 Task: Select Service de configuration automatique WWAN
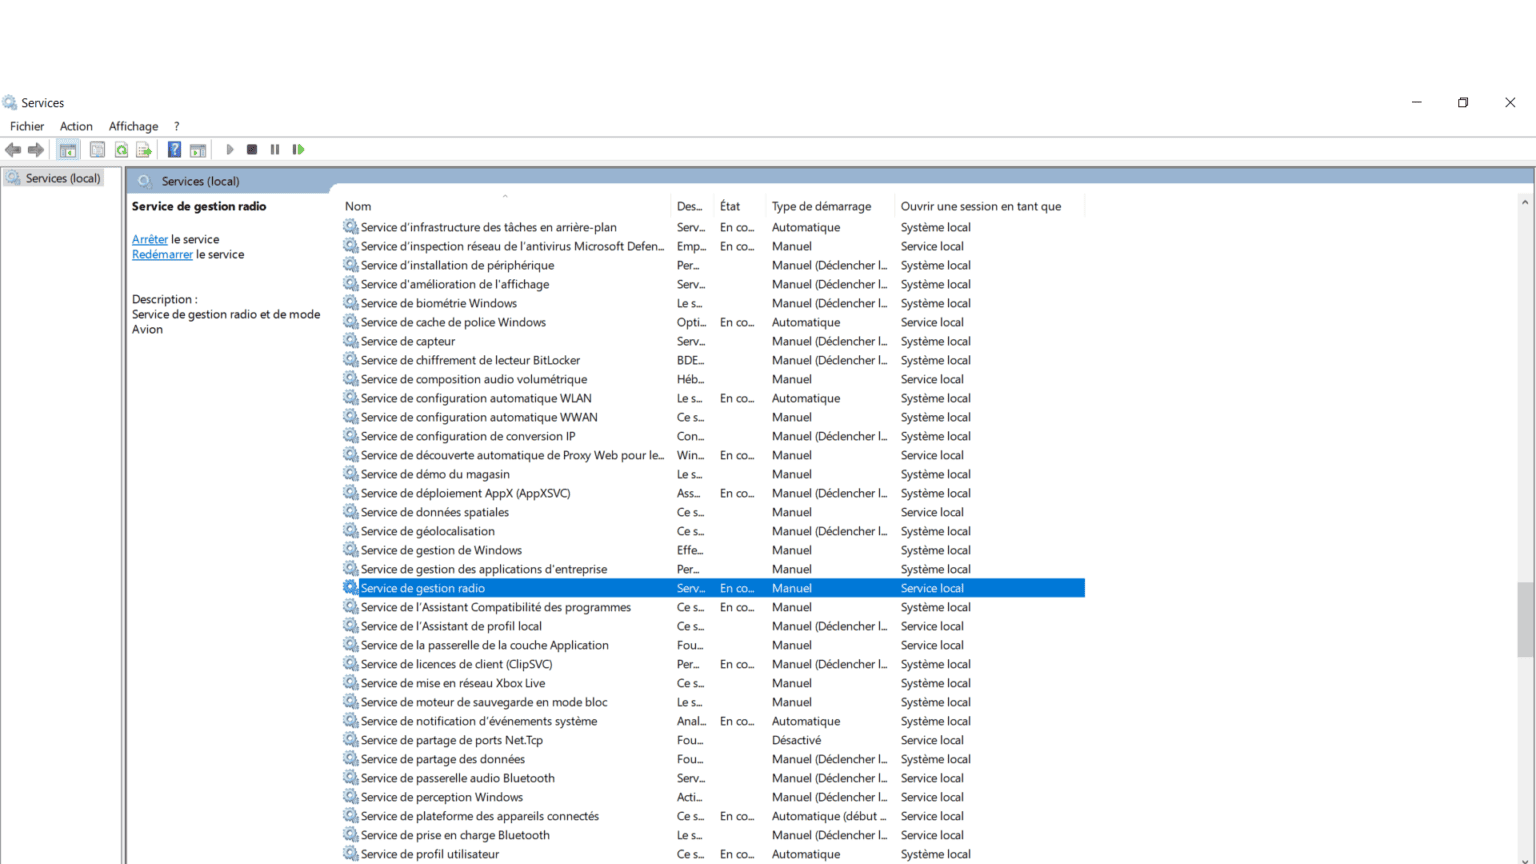(479, 417)
